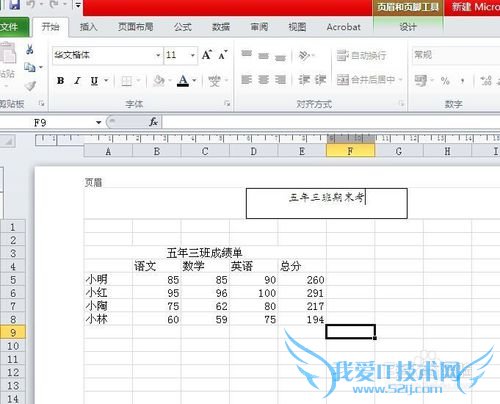The image size is (500, 404).
Task: Open 对齐方式 group dialog launcher
Action: point(401,104)
